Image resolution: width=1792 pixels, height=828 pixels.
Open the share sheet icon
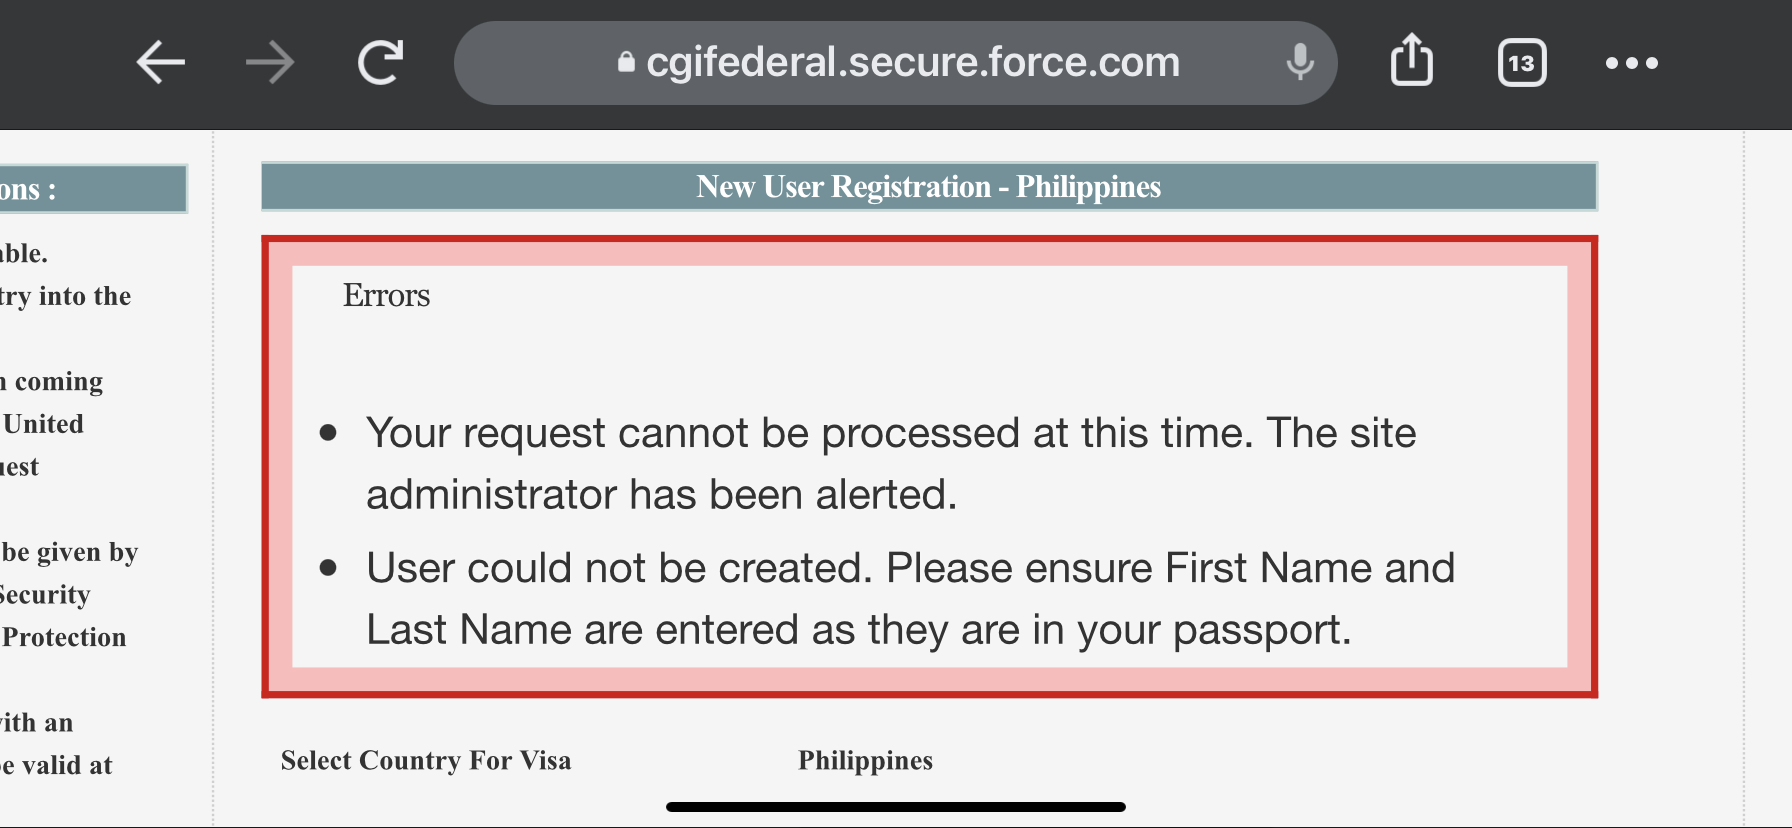(1412, 60)
